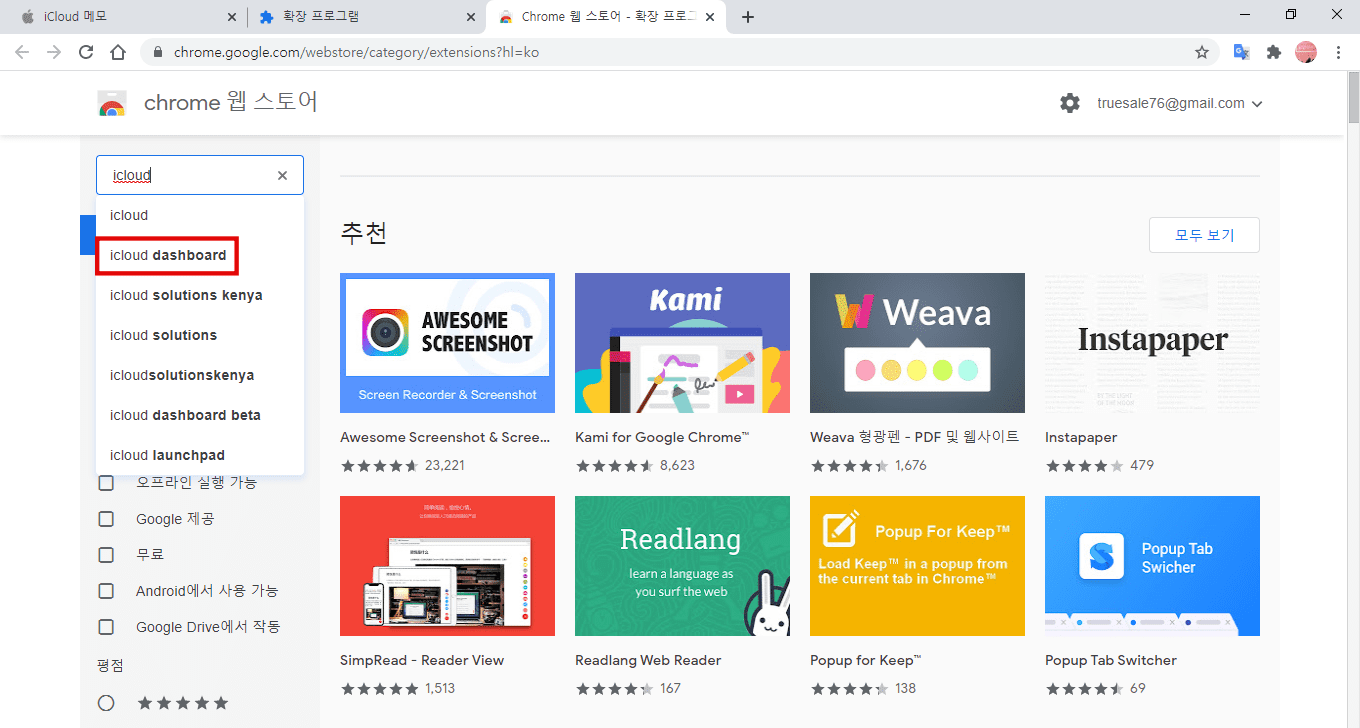Click the 모두 보기 button

[x=1204, y=235]
